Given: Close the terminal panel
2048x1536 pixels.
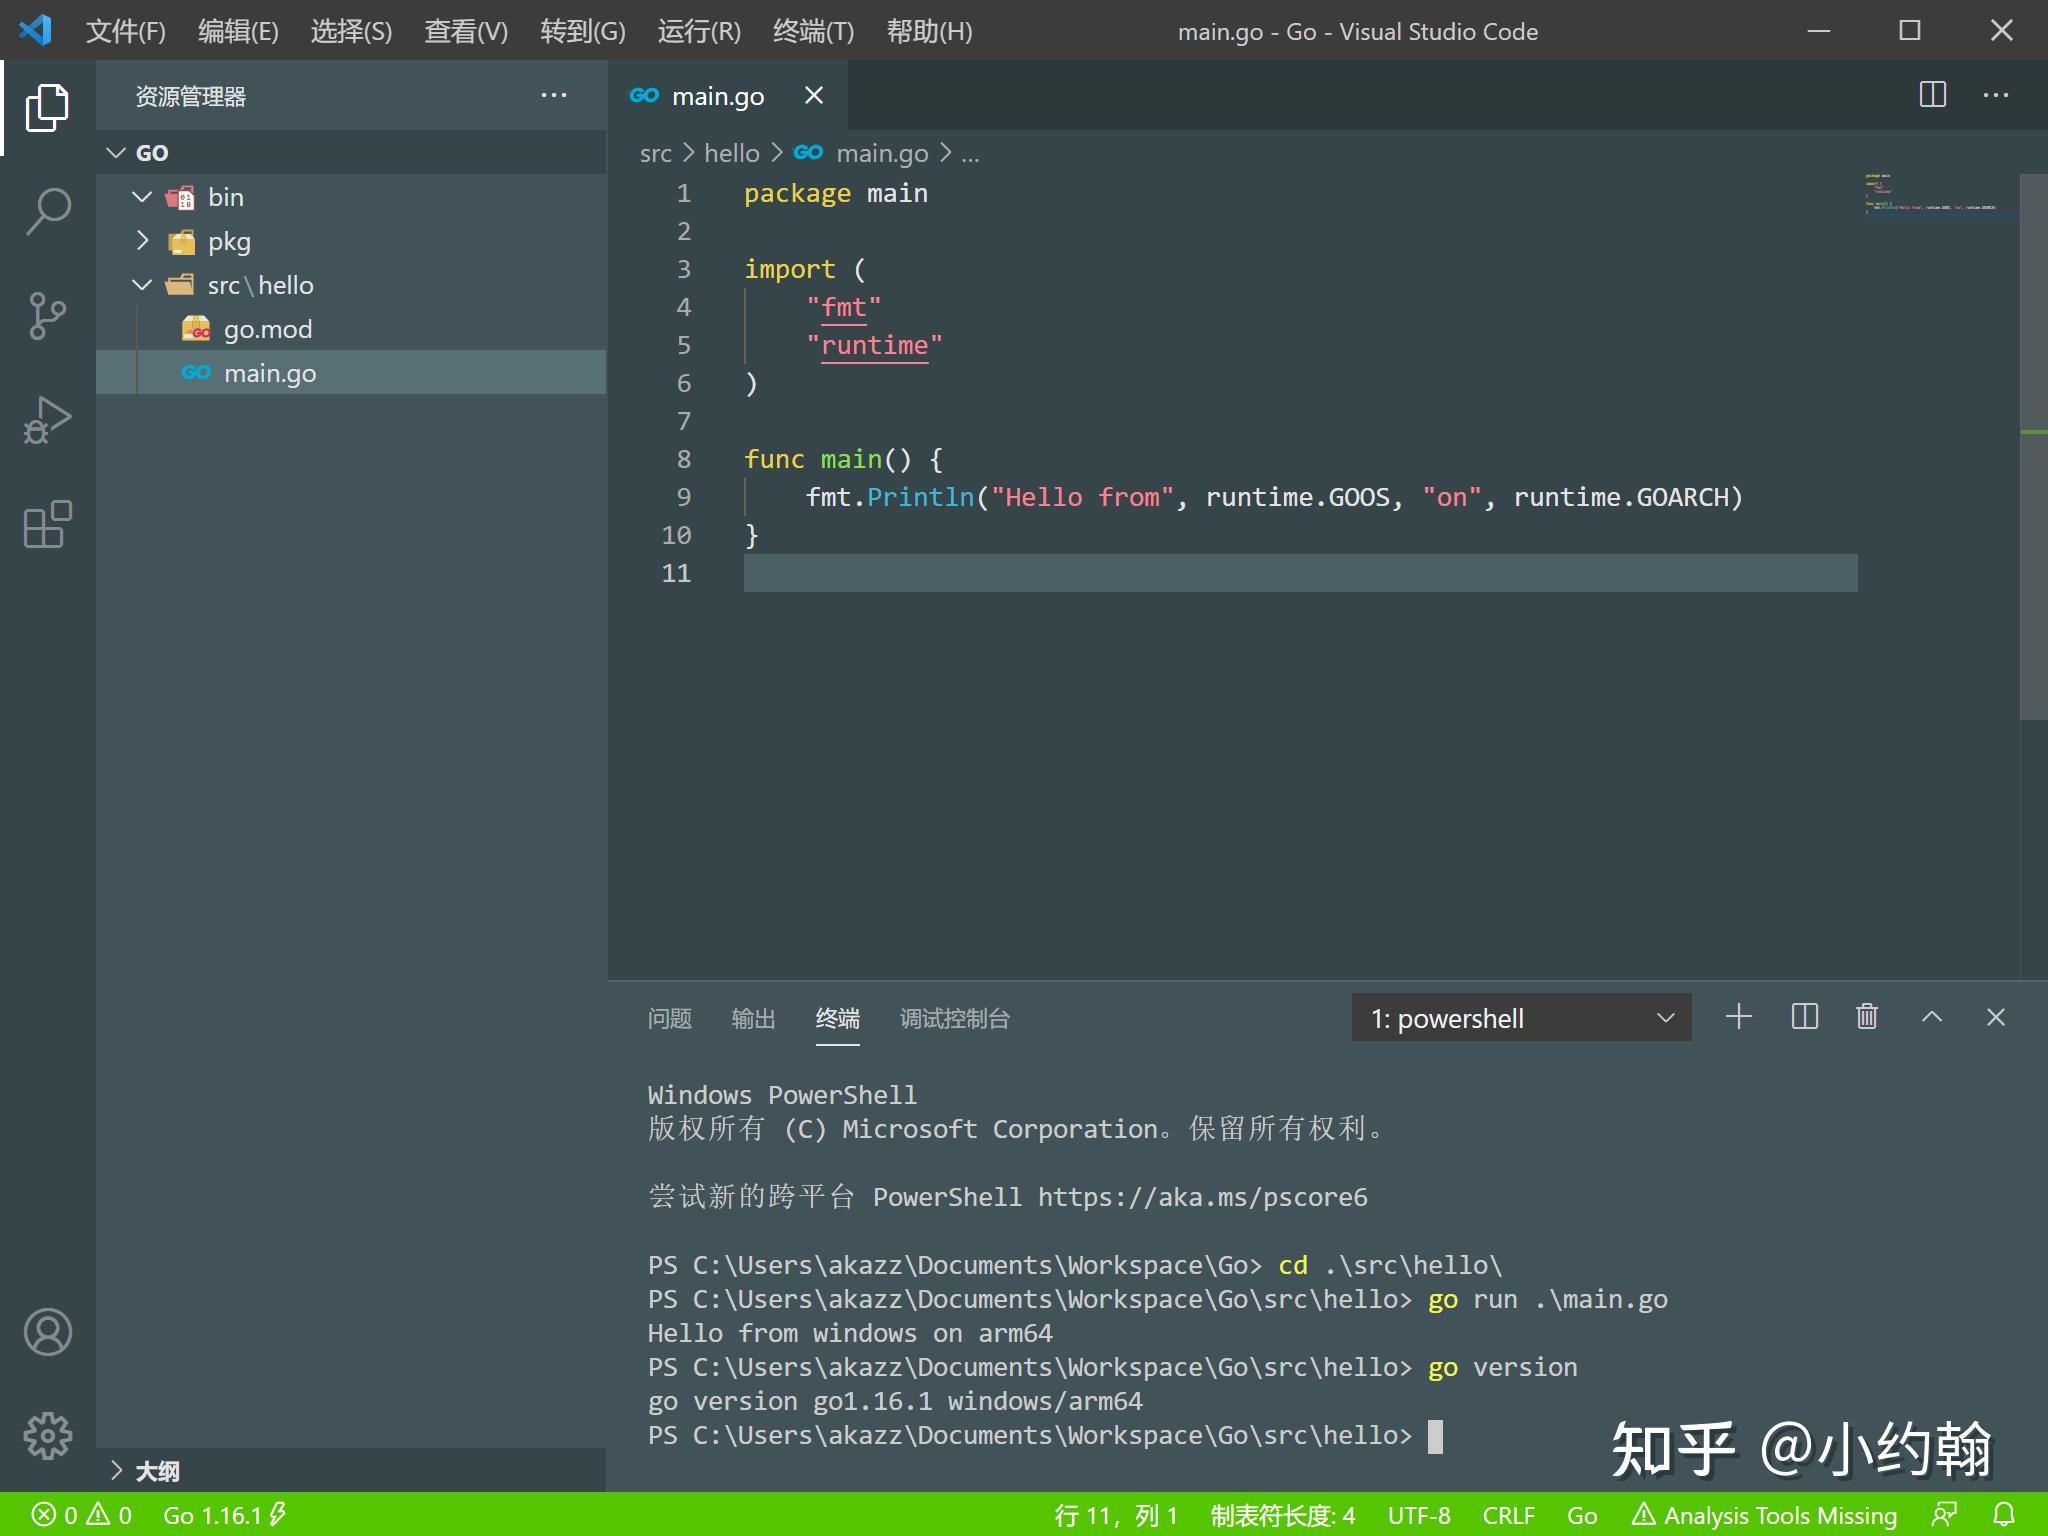Looking at the screenshot, I should (x=1996, y=1017).
